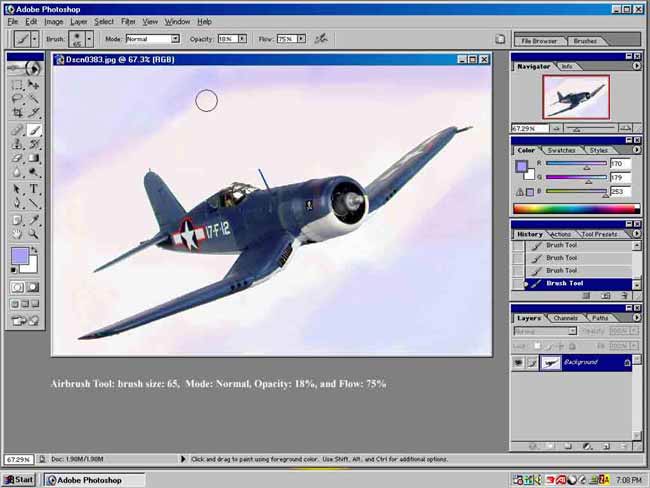
Task: Click the zoom out button in Navigator
Action: coord(557,129)
